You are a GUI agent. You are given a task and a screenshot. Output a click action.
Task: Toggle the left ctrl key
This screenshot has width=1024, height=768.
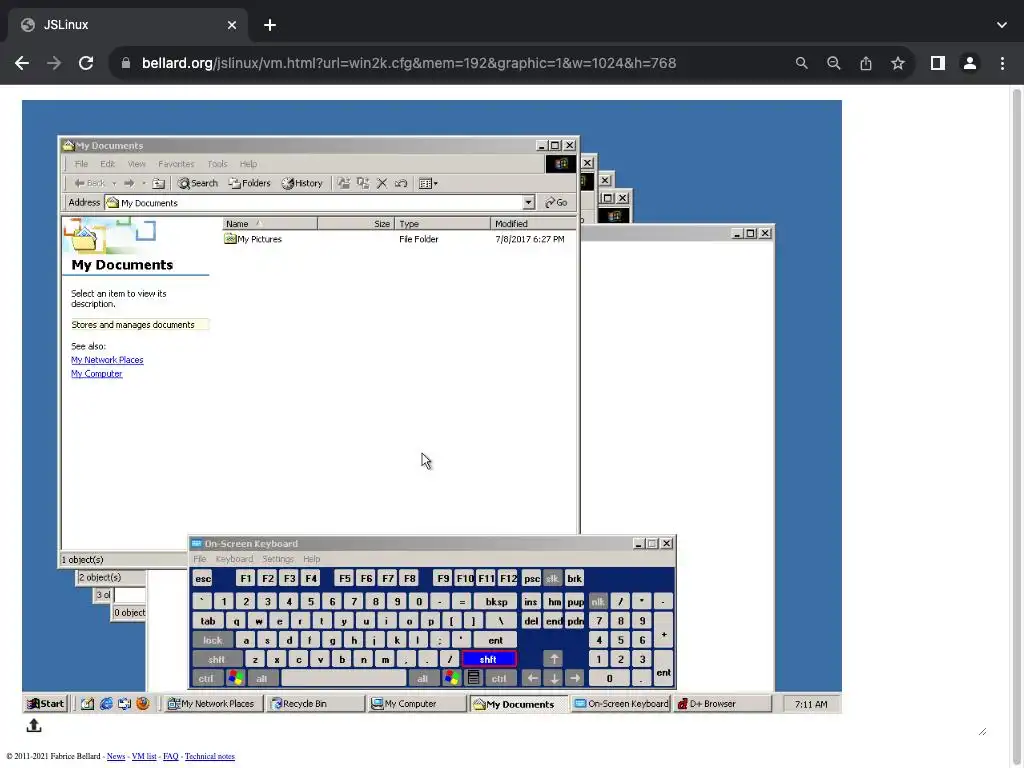point(206,679)
